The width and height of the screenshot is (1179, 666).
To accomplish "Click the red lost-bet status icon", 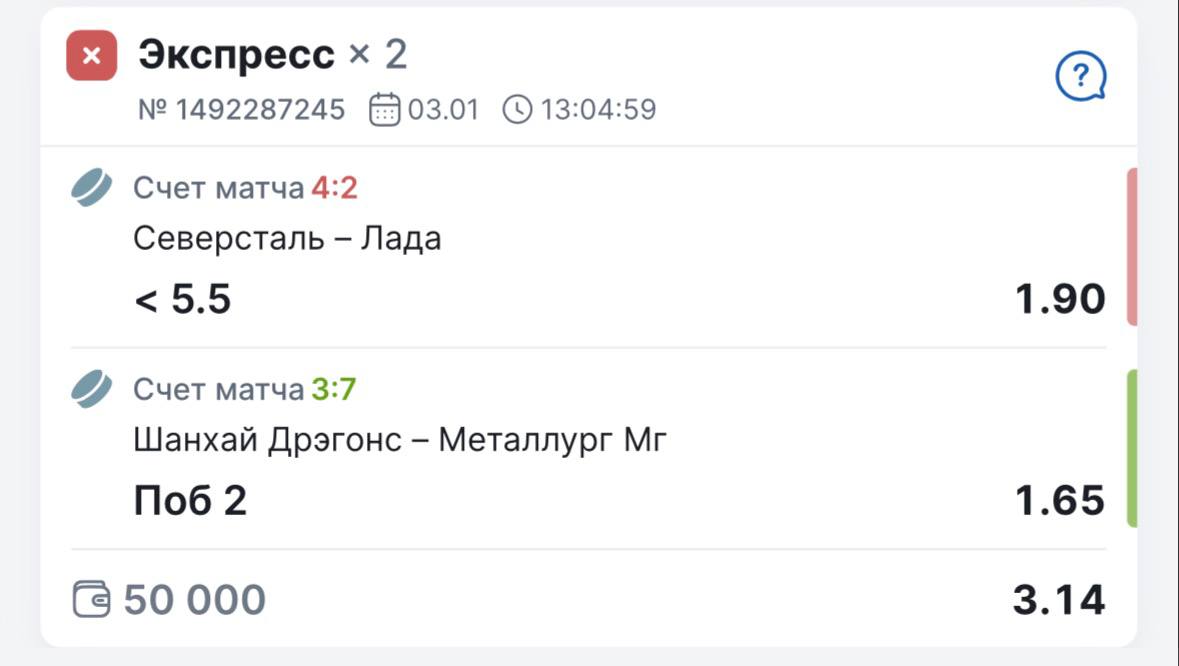I will pos(91,56).
